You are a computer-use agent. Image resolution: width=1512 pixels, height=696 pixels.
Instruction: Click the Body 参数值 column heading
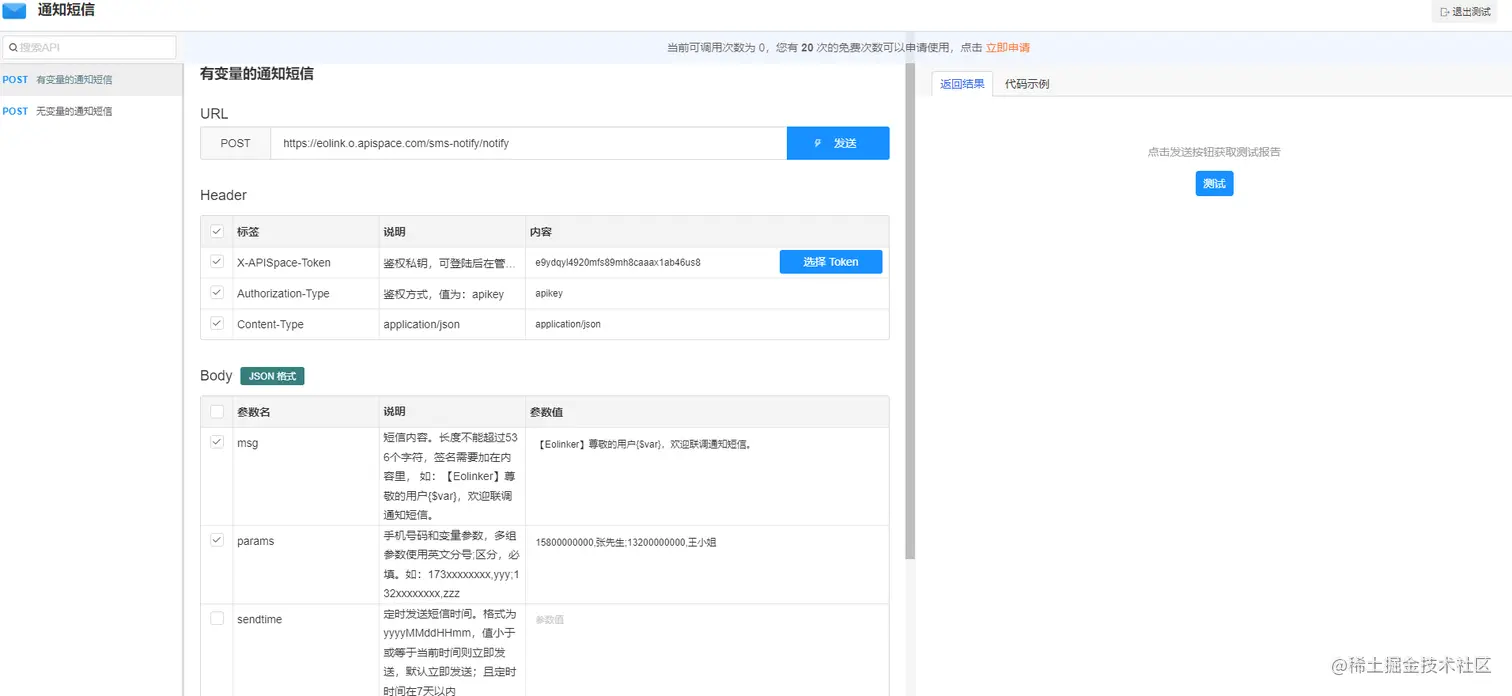(546, 412)
